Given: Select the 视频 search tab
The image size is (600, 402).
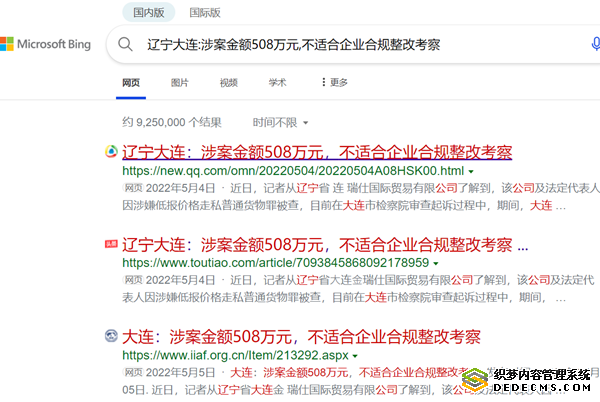Looking at the screenshot, I should [228, 82].
